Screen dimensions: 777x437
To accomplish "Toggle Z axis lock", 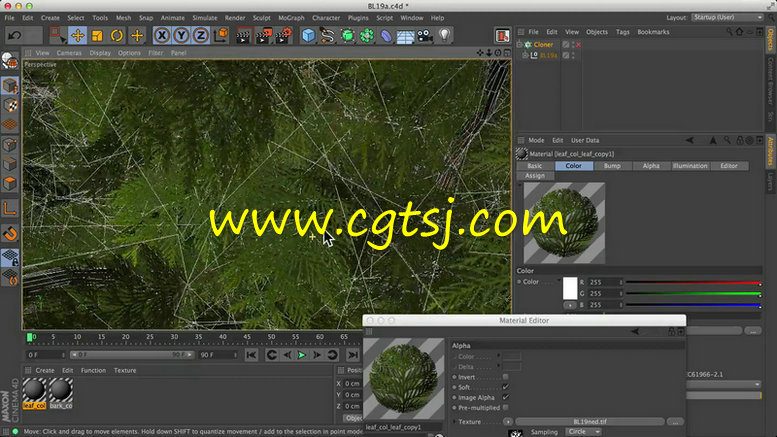I will pos(201,36).
